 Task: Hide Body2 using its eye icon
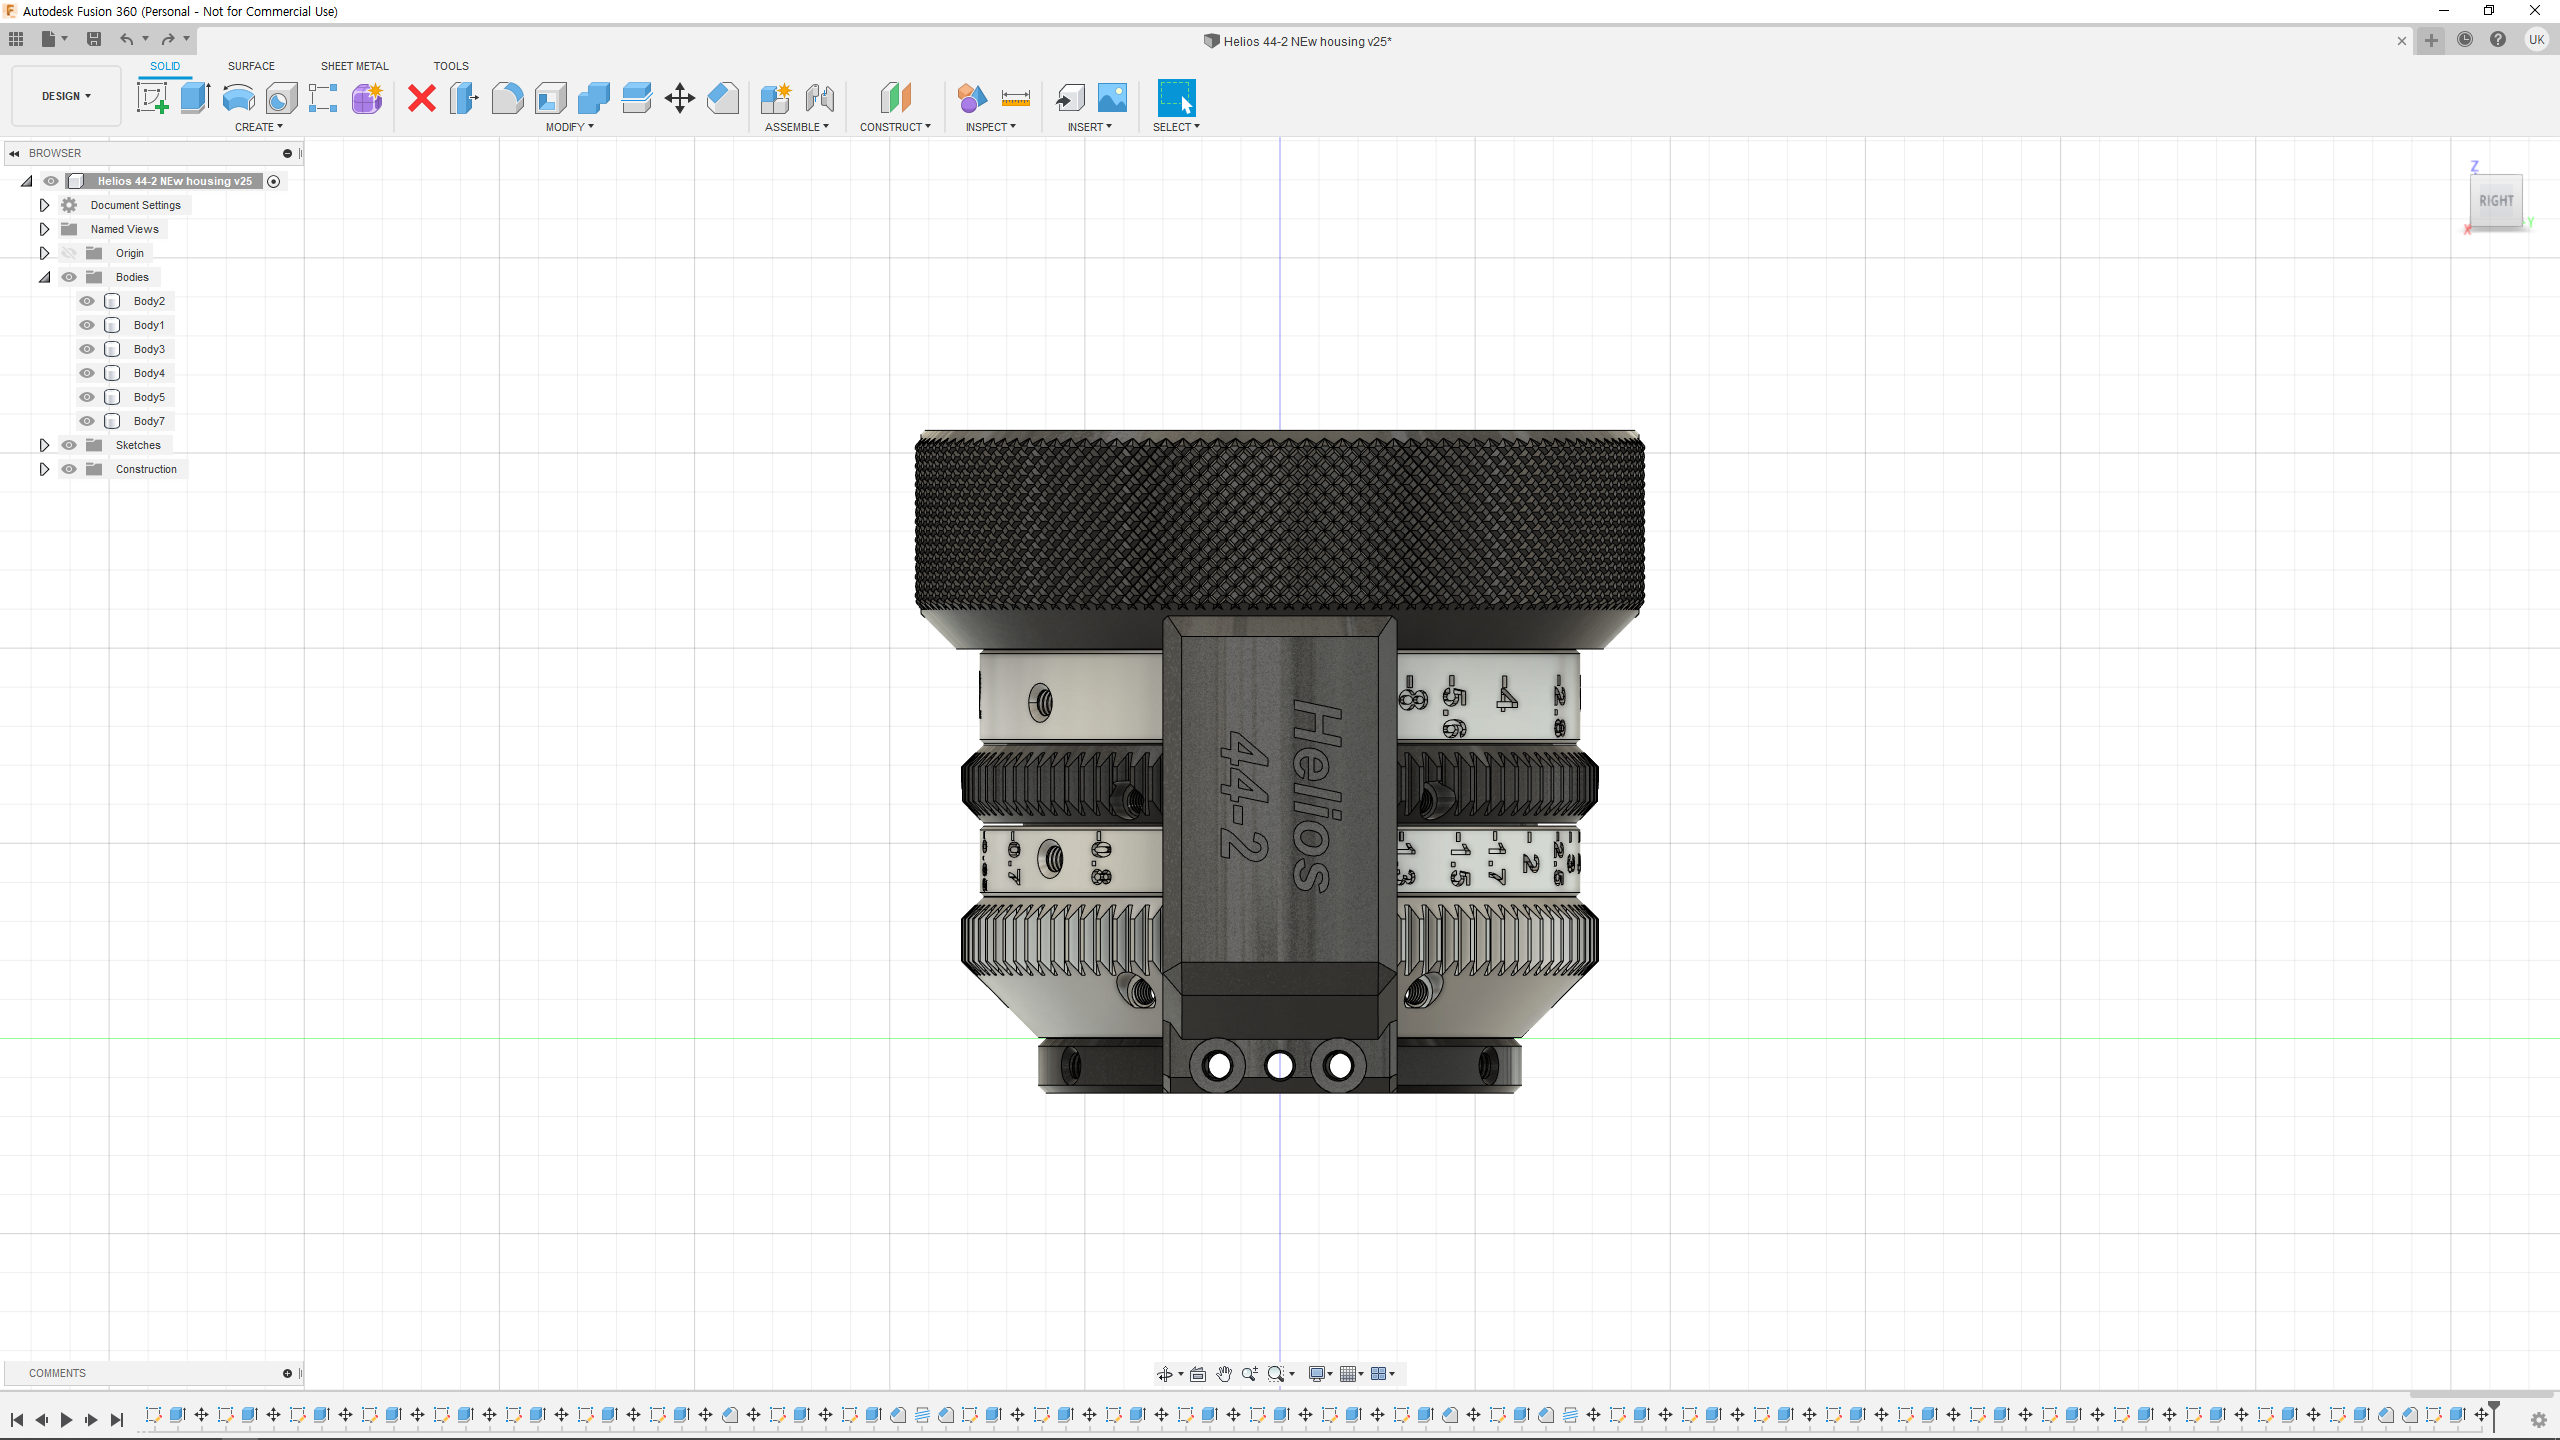click(87, 301)
